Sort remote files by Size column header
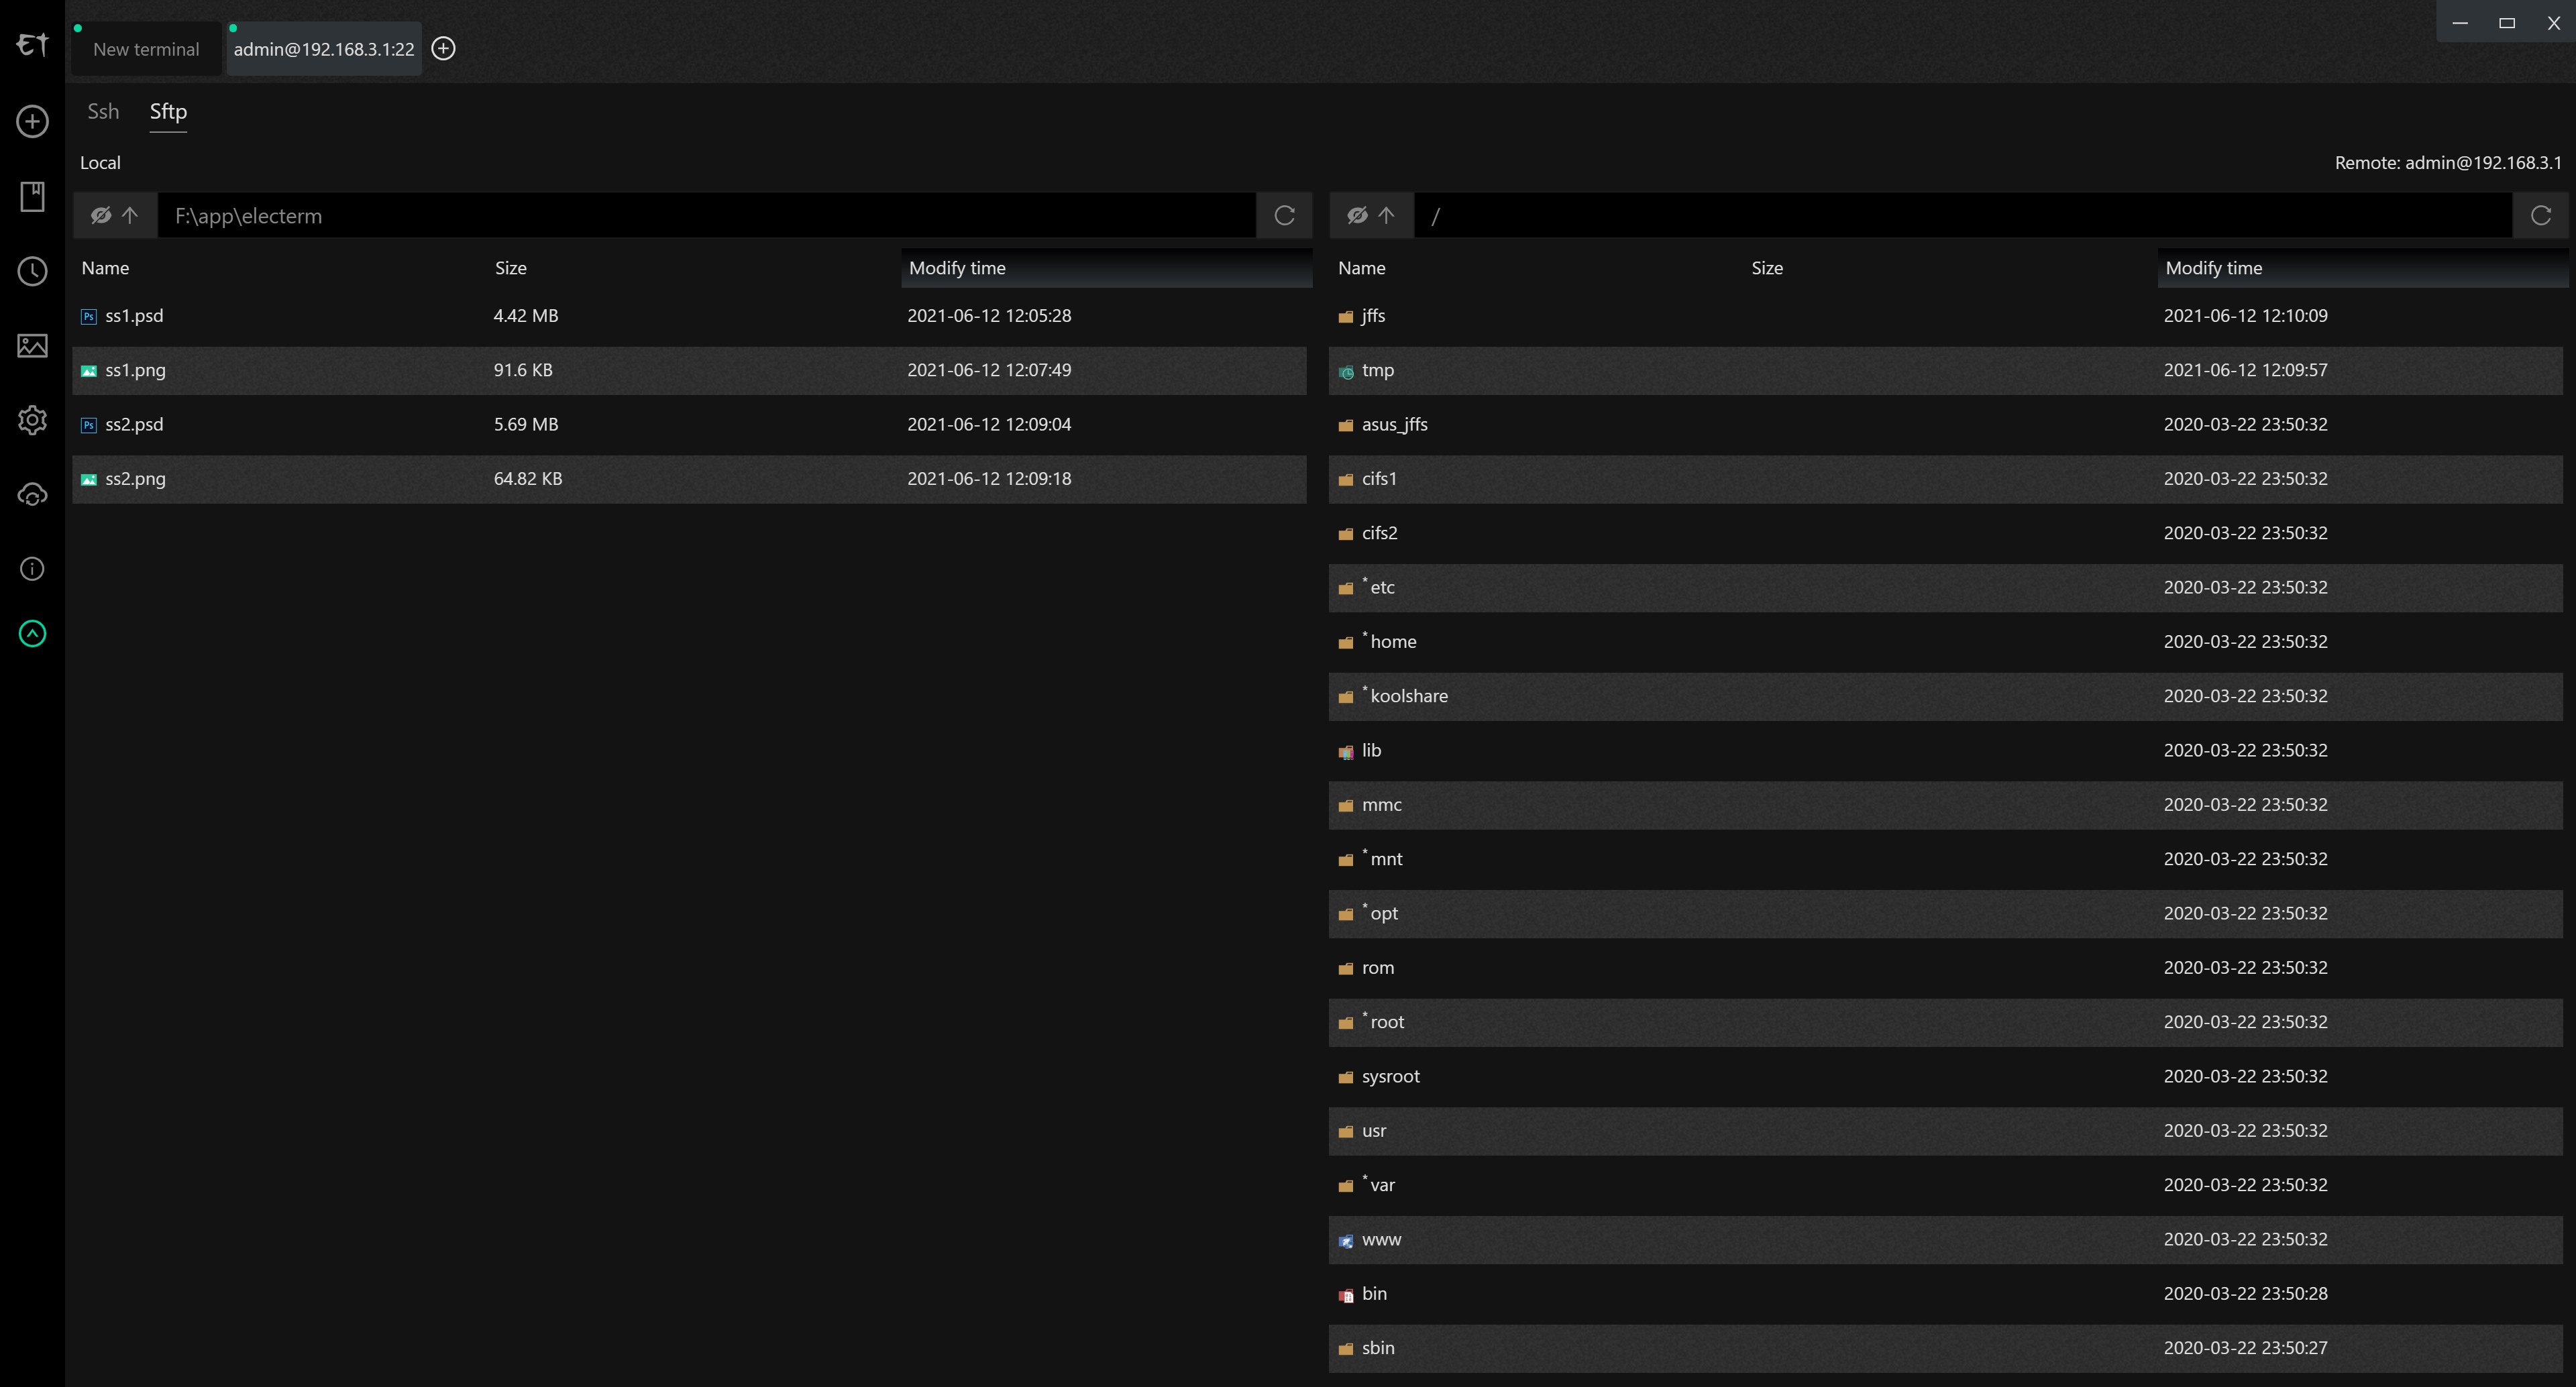The width and height of the screenshot is (2576, 1387). pos(1766,268)
